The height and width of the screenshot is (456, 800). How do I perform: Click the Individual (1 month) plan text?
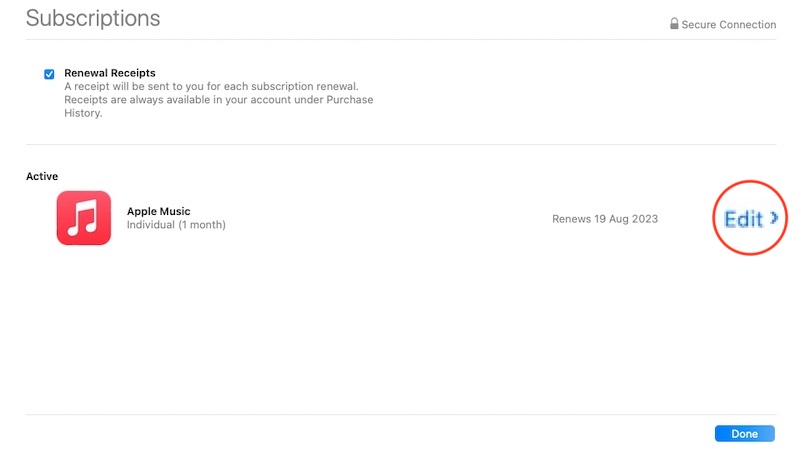click(176, 225)
